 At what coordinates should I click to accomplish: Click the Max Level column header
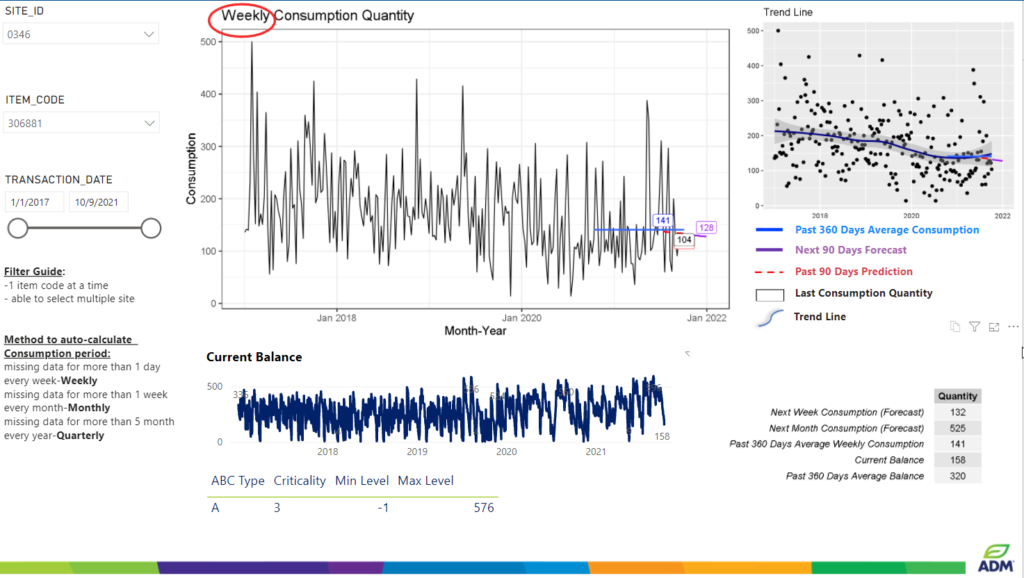coord(425,480)
